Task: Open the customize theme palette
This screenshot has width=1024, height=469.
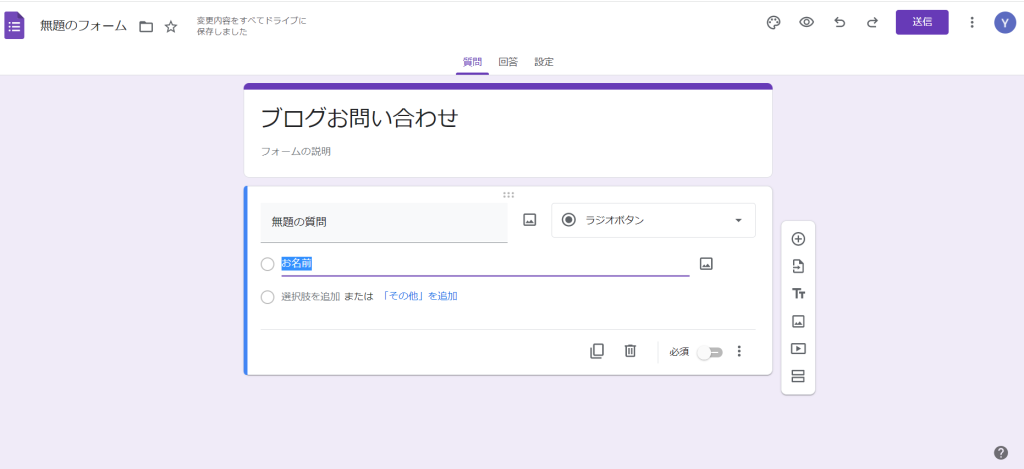Action: 773,23
